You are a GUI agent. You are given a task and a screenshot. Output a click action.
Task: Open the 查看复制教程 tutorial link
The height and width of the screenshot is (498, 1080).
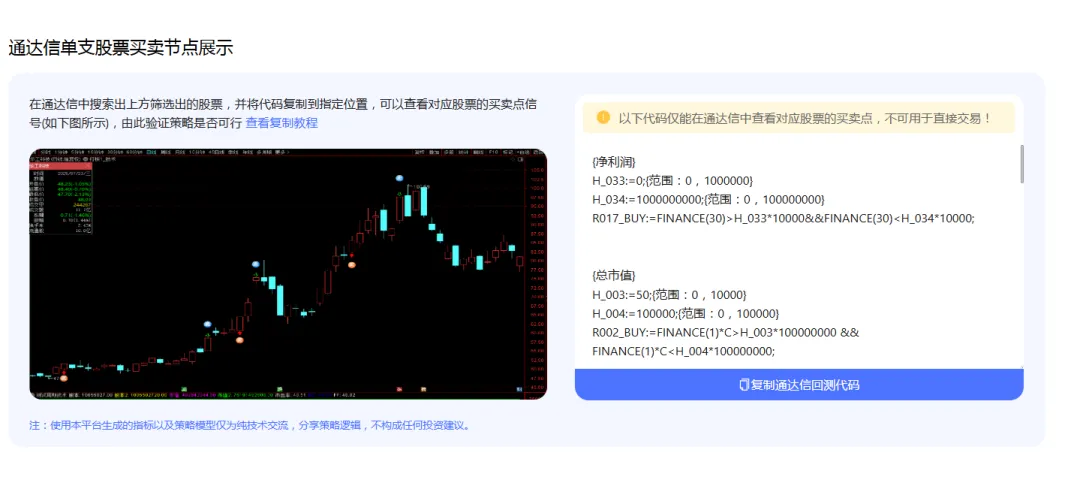click(282, 123)
